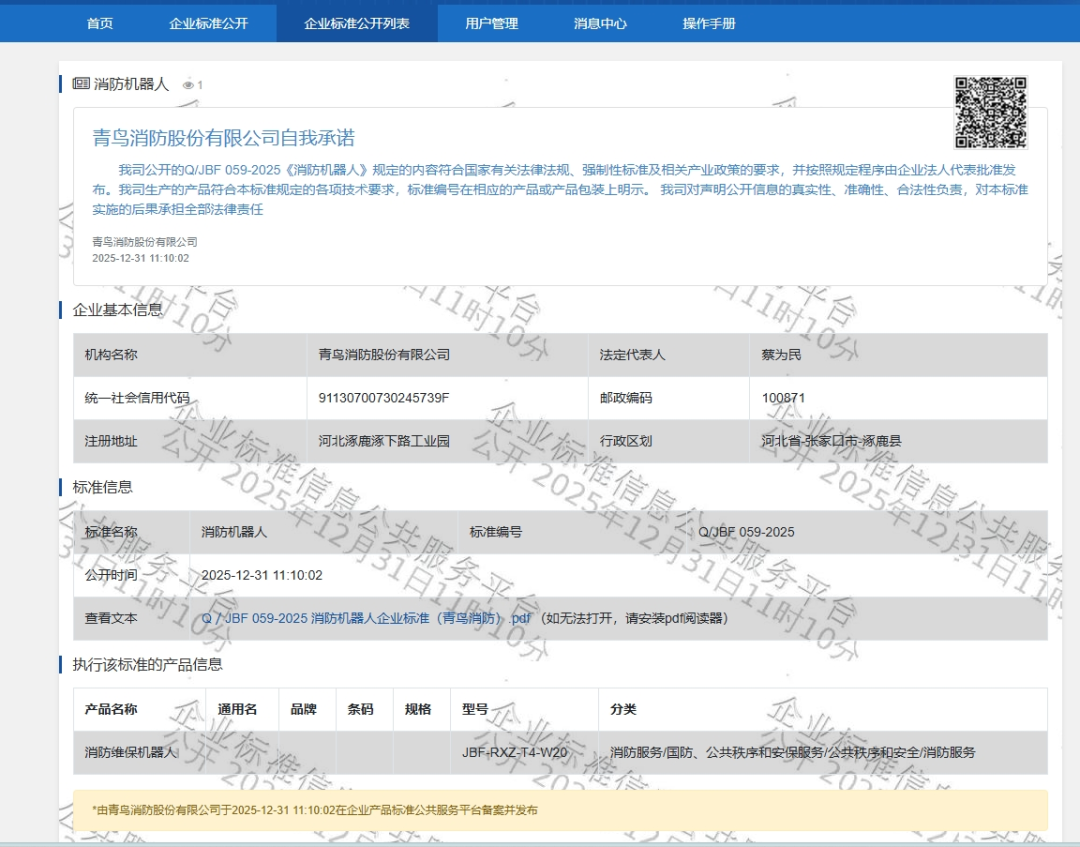Click the 查看文本 label cell
Viewport: 1080px width, 847px height.
click(x=132, y=618)
